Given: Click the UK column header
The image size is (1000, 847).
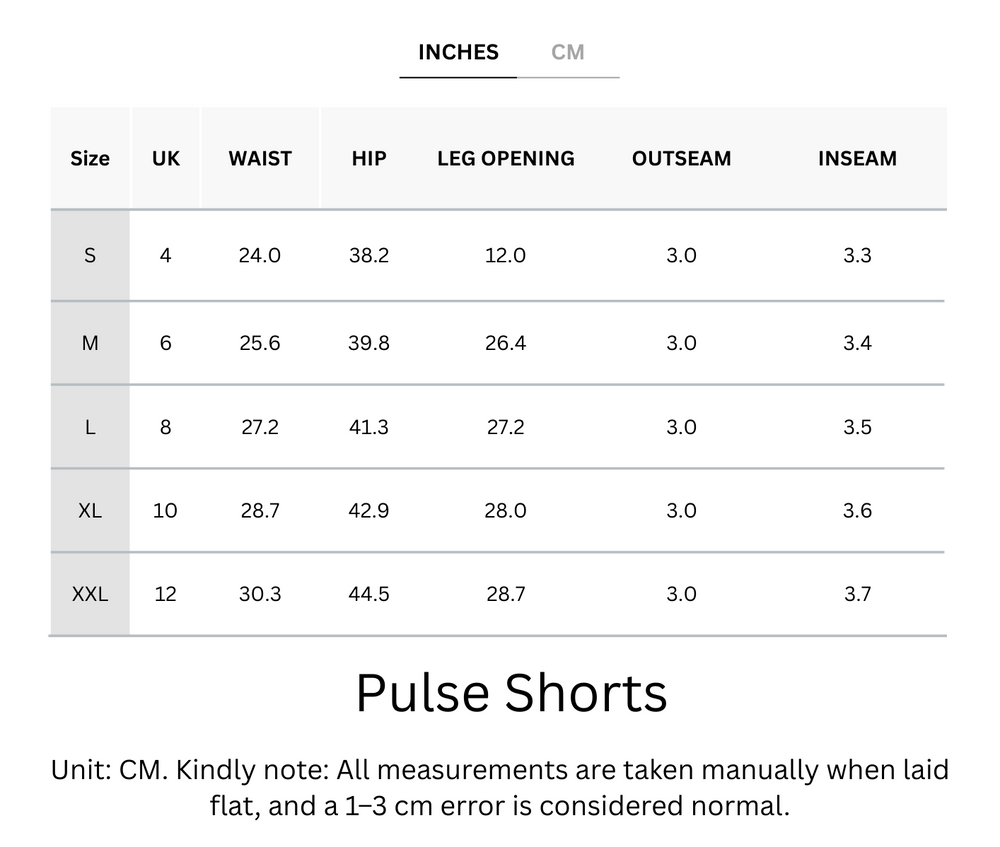Looking at the screenshot, I should coord(165,158).
